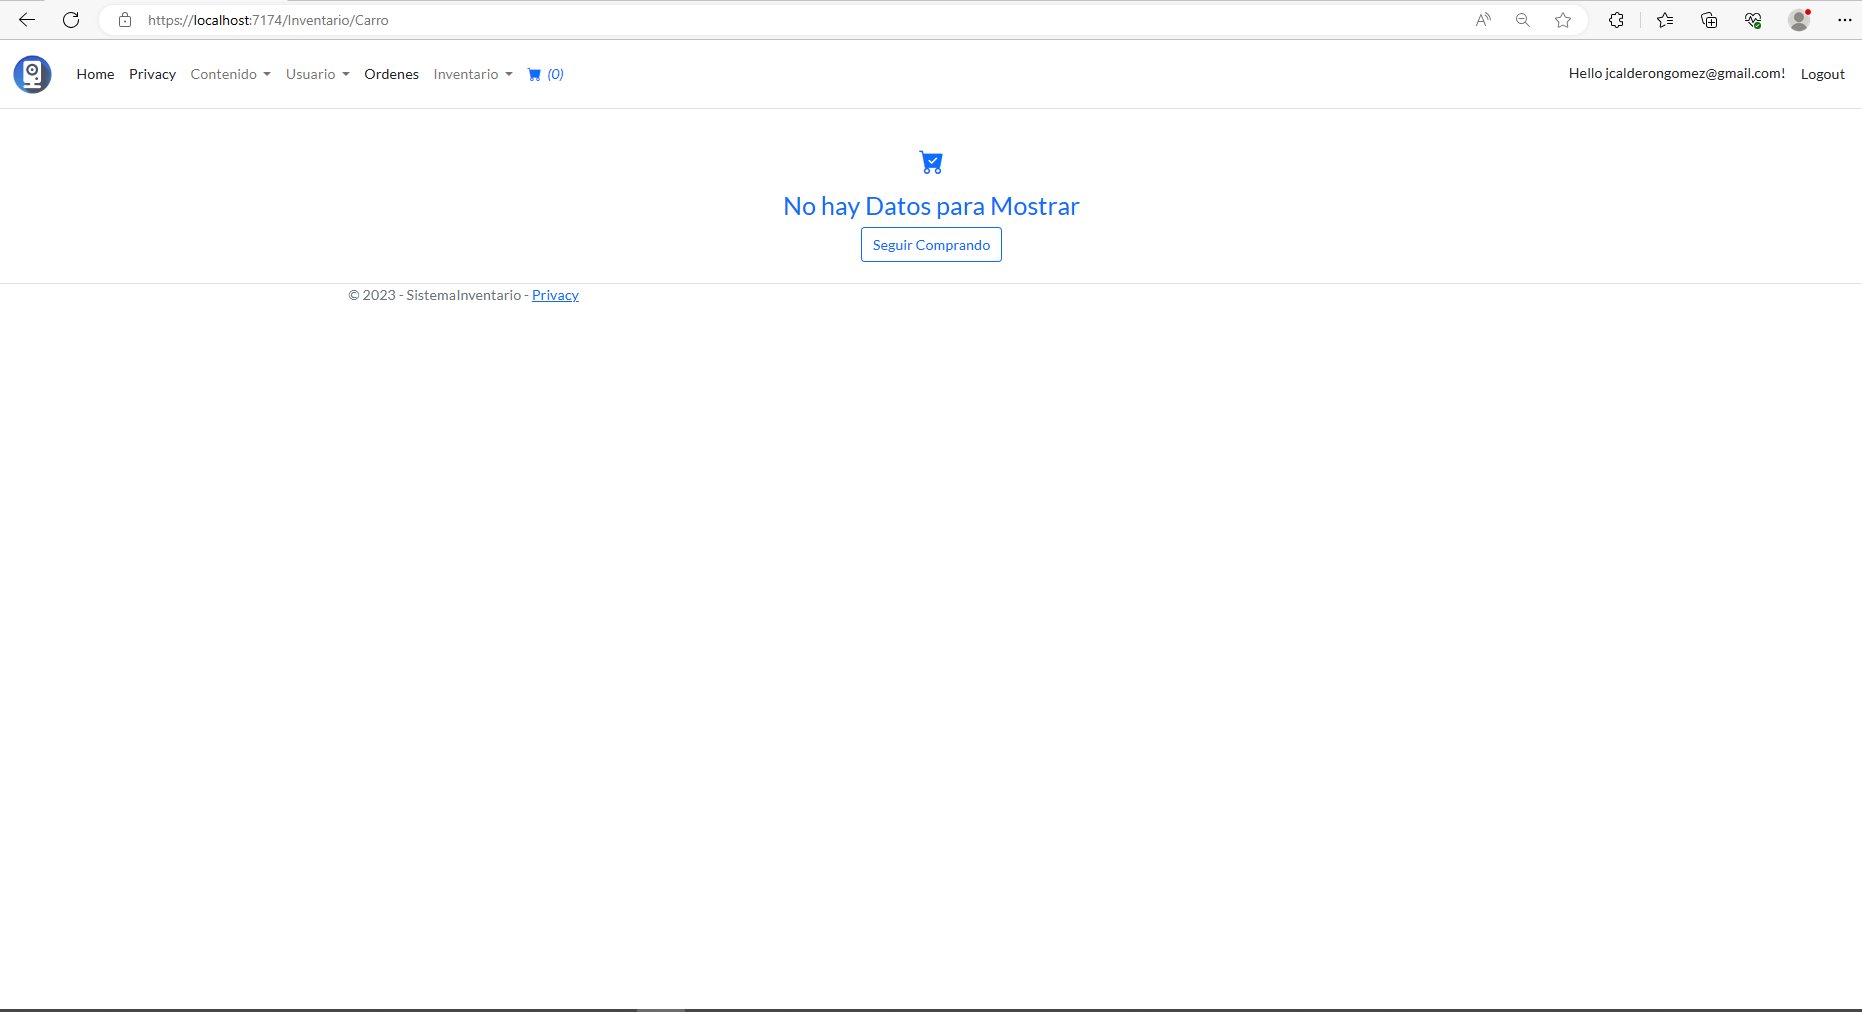Image resolution: width=1862 pixels, height=1012 pixels.
Task: Click the zoom magnifier icon in address bar
Action: [x=1523, y=20]
